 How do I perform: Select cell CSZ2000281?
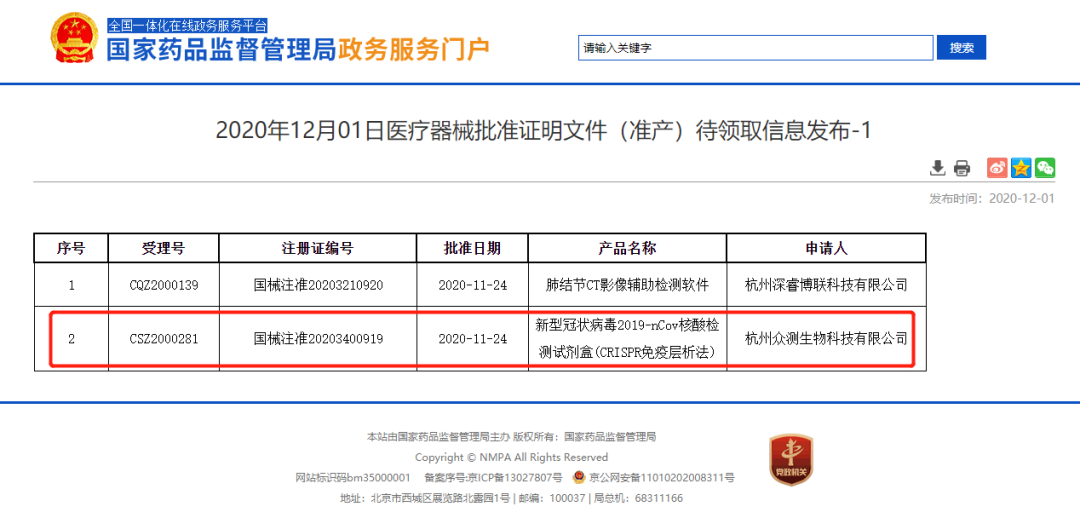tap(163, 339)
